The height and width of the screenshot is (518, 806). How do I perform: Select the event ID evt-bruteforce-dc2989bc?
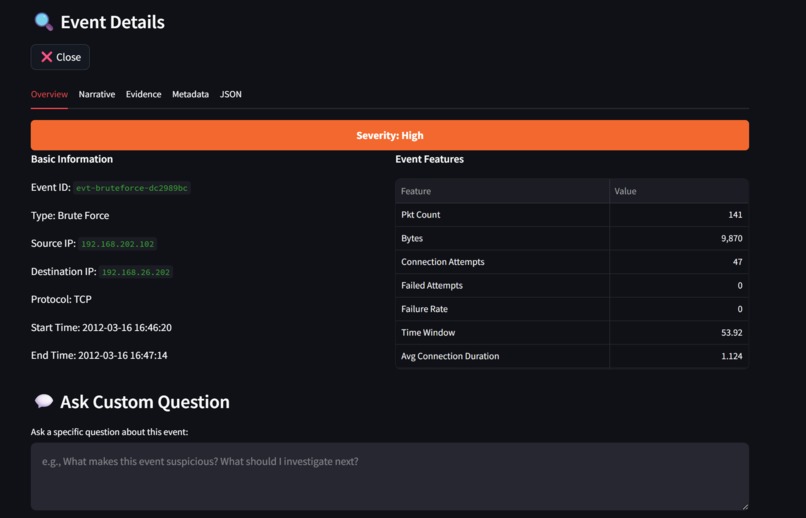pos(132,188)
